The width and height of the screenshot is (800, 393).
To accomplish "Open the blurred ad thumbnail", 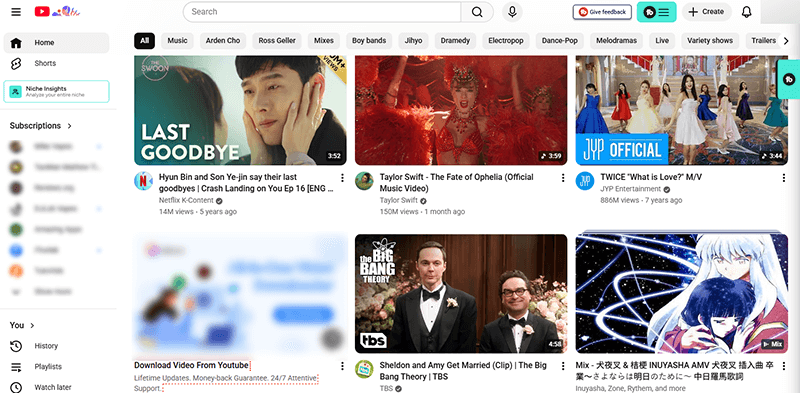I will (x=240, y=293).
